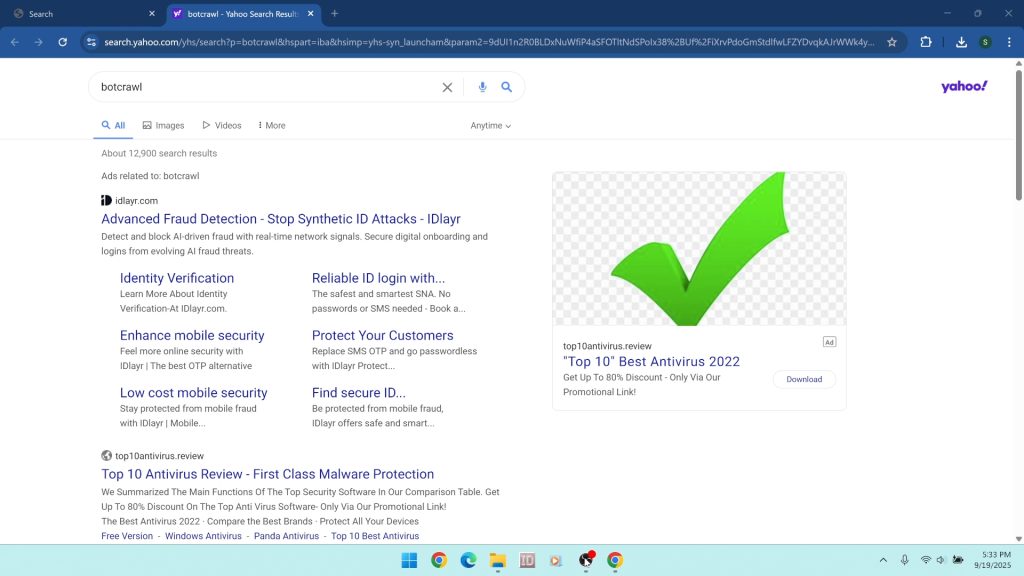The height and width of the screenshot is (576, 1024).
Task: Click the idlayr.com source label
Action: (136, 200)
